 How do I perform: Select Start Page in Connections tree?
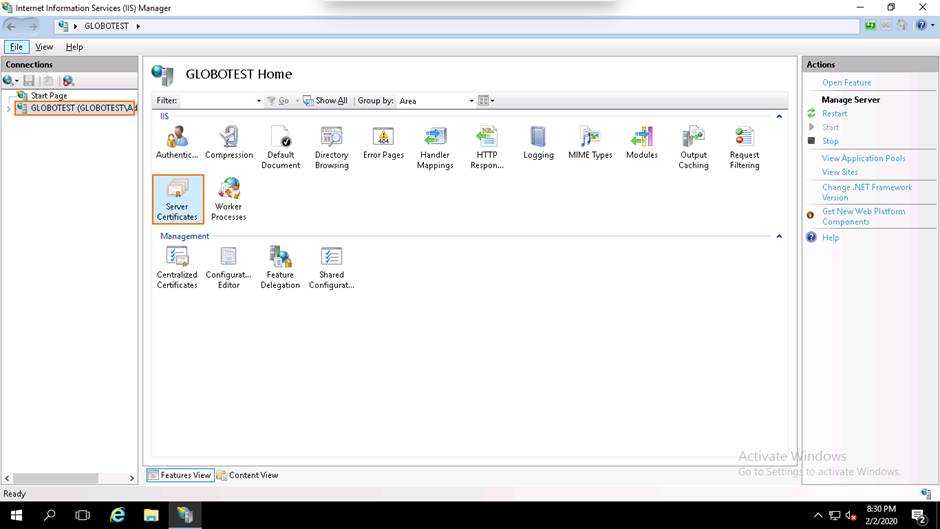tap(49, 95)
